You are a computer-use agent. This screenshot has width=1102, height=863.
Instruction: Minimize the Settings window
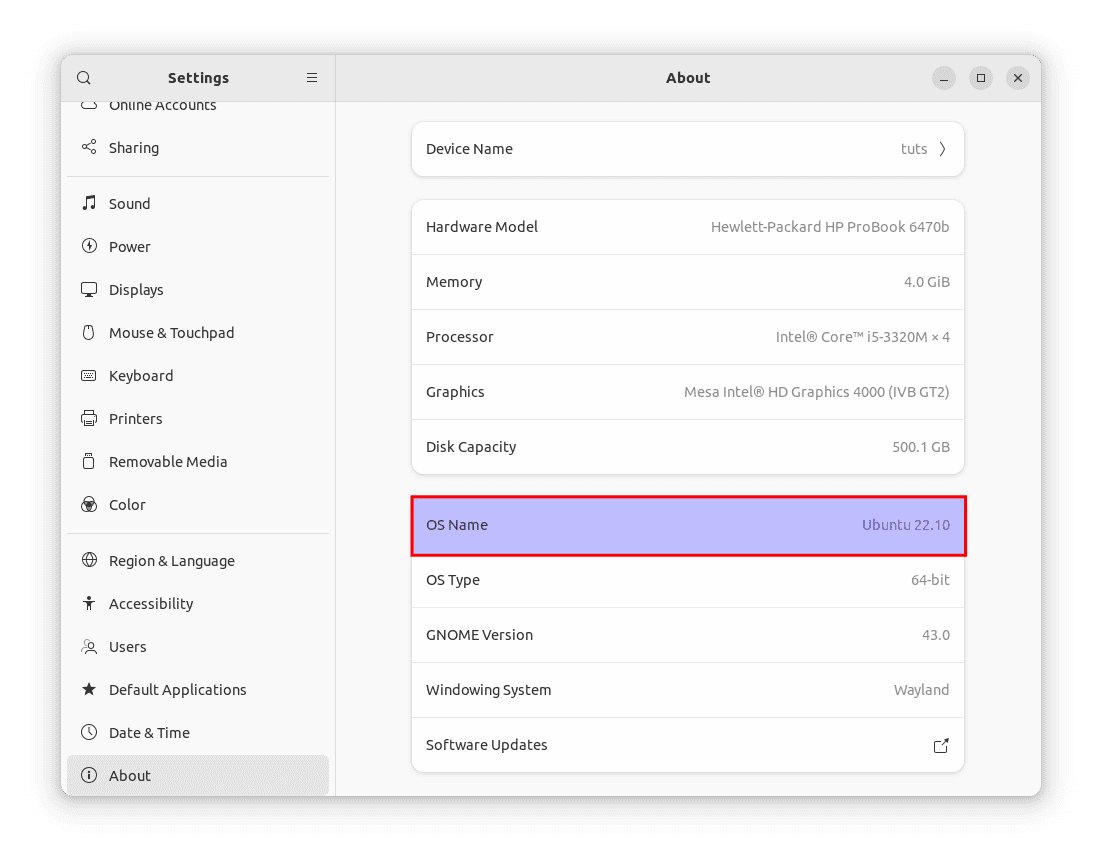944,78
